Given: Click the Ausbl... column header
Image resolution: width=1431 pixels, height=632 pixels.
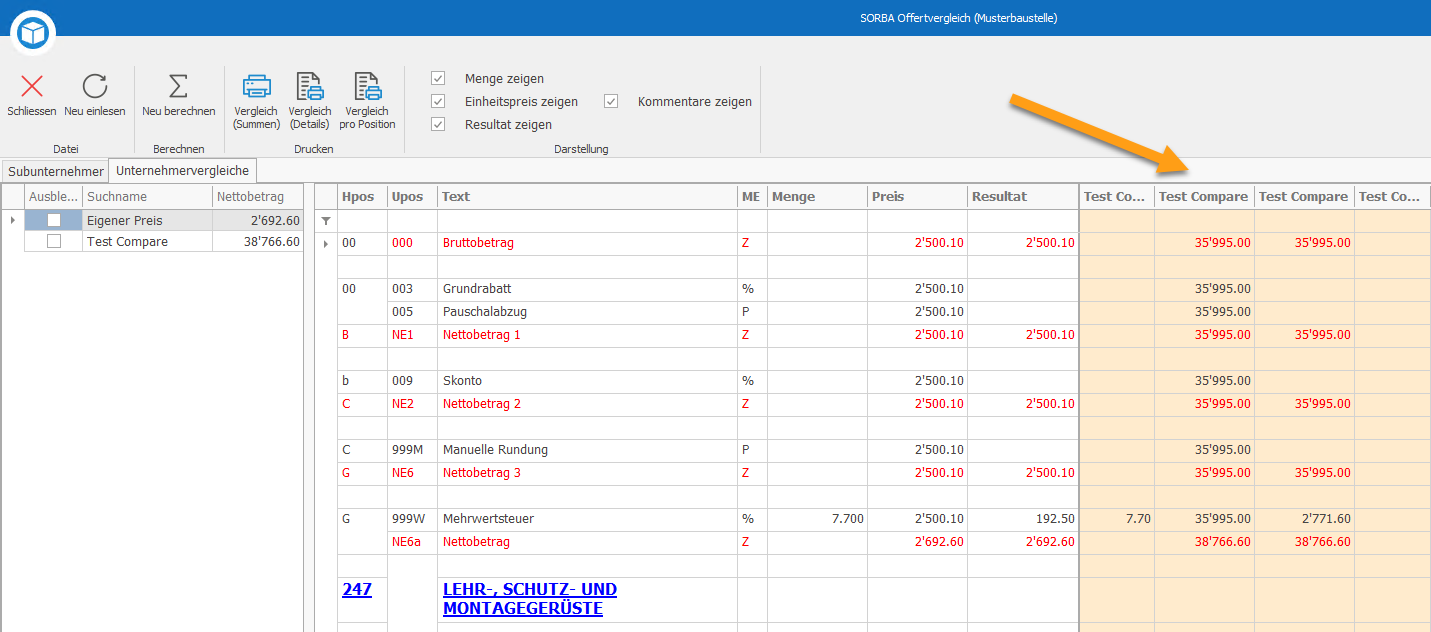Looking at the screenshot, I should pyautogui.click(x=53, y=197).
